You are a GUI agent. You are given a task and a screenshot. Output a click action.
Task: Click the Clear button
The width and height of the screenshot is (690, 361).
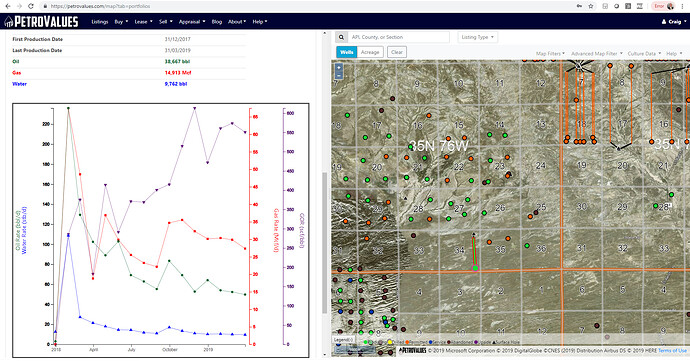396,52
